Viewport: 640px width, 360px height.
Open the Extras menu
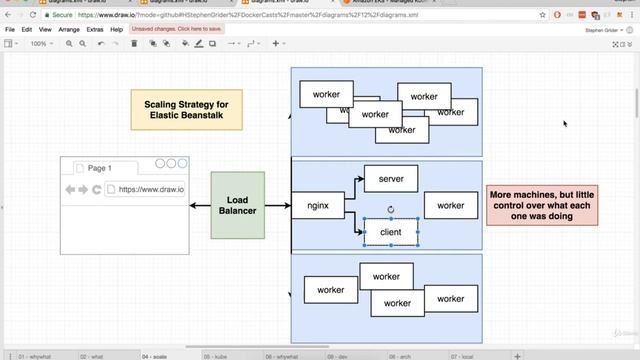point(95,29)
